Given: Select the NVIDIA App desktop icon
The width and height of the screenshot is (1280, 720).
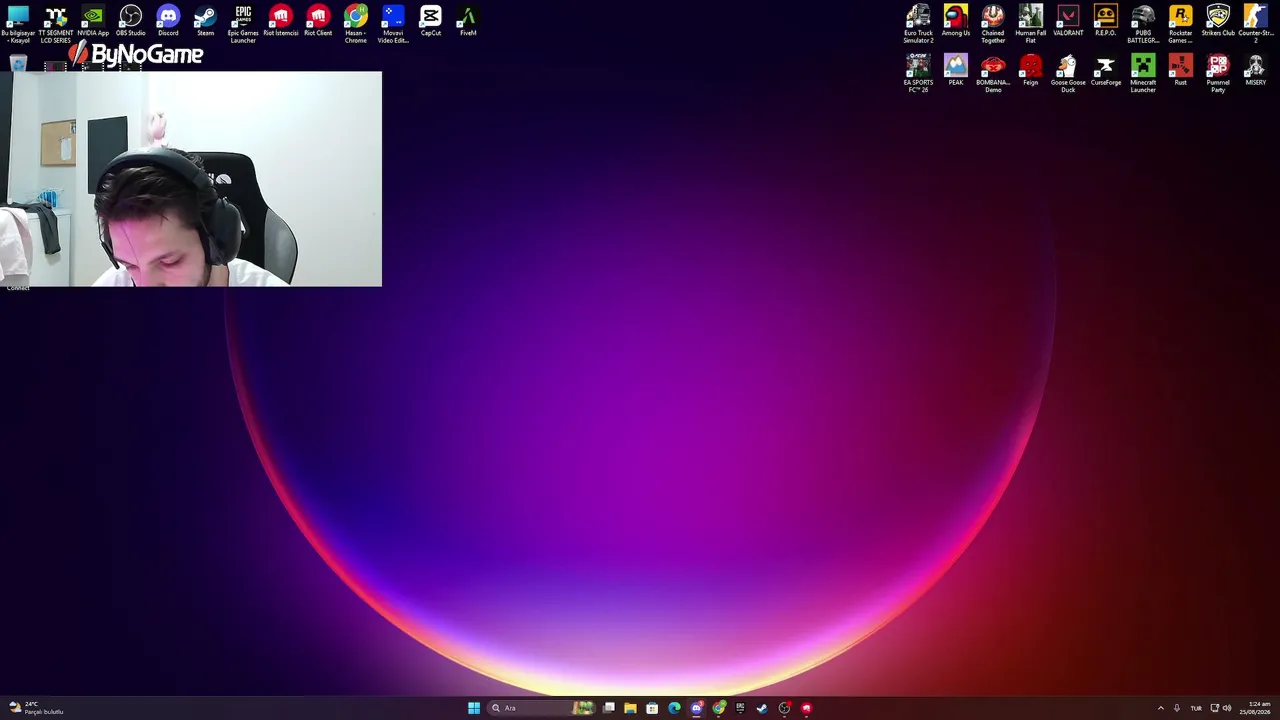Looking at the screenshot, I should click(x=93, y=21).
